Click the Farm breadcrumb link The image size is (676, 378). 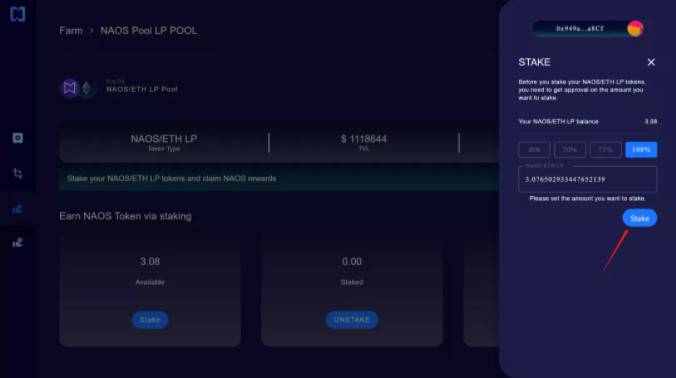tap(71, 31)
